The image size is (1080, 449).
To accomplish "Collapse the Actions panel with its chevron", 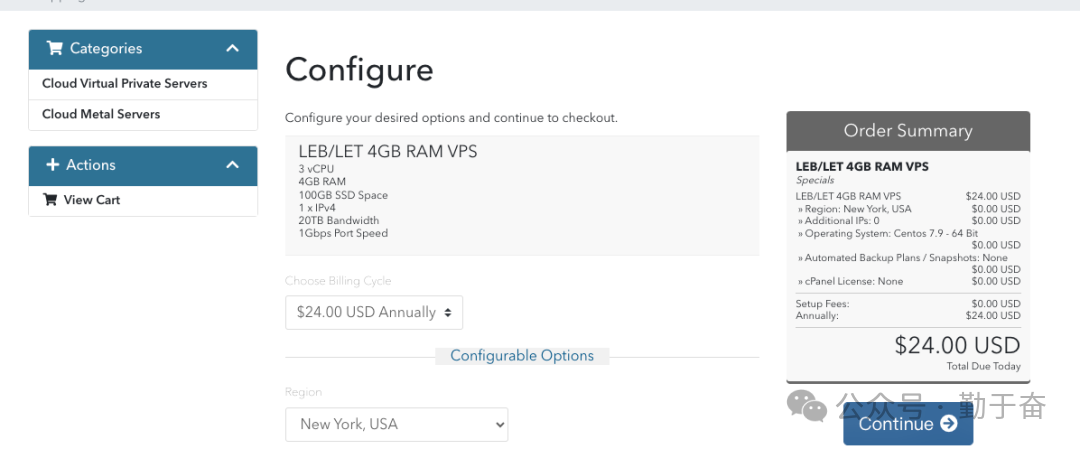I will click(x=233, y=165).
